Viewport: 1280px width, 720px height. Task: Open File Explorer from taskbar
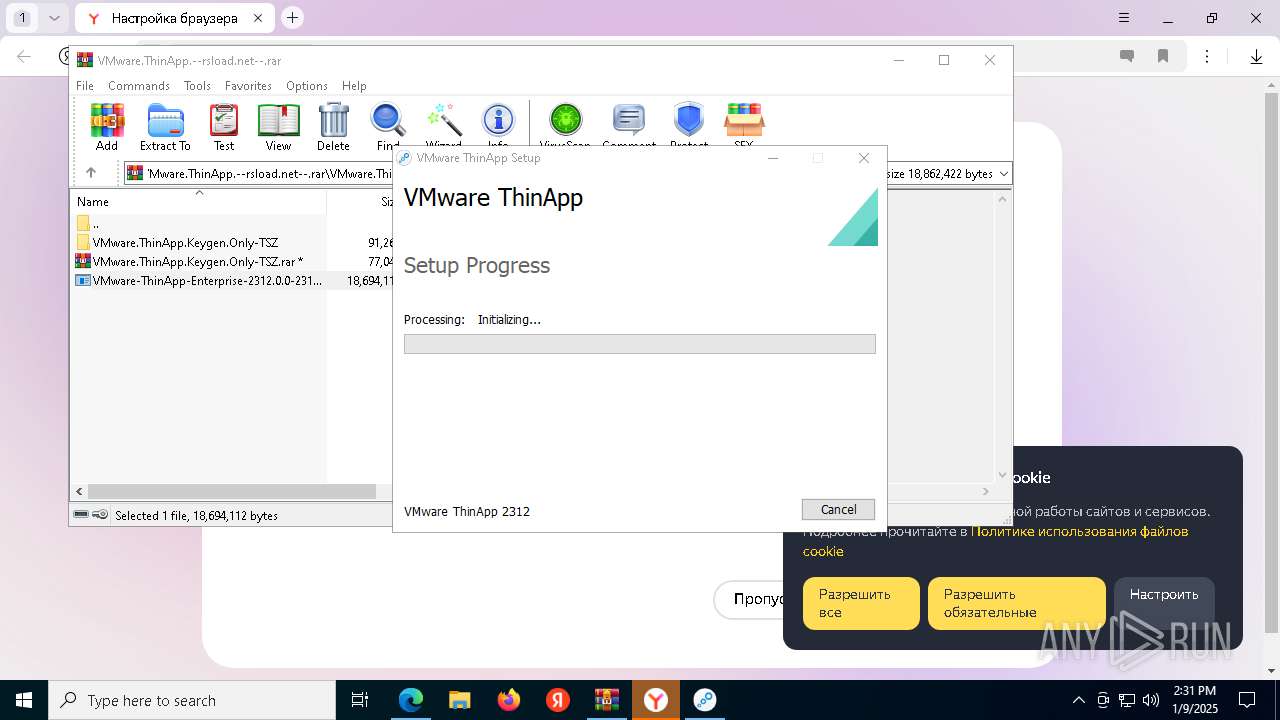459,700
